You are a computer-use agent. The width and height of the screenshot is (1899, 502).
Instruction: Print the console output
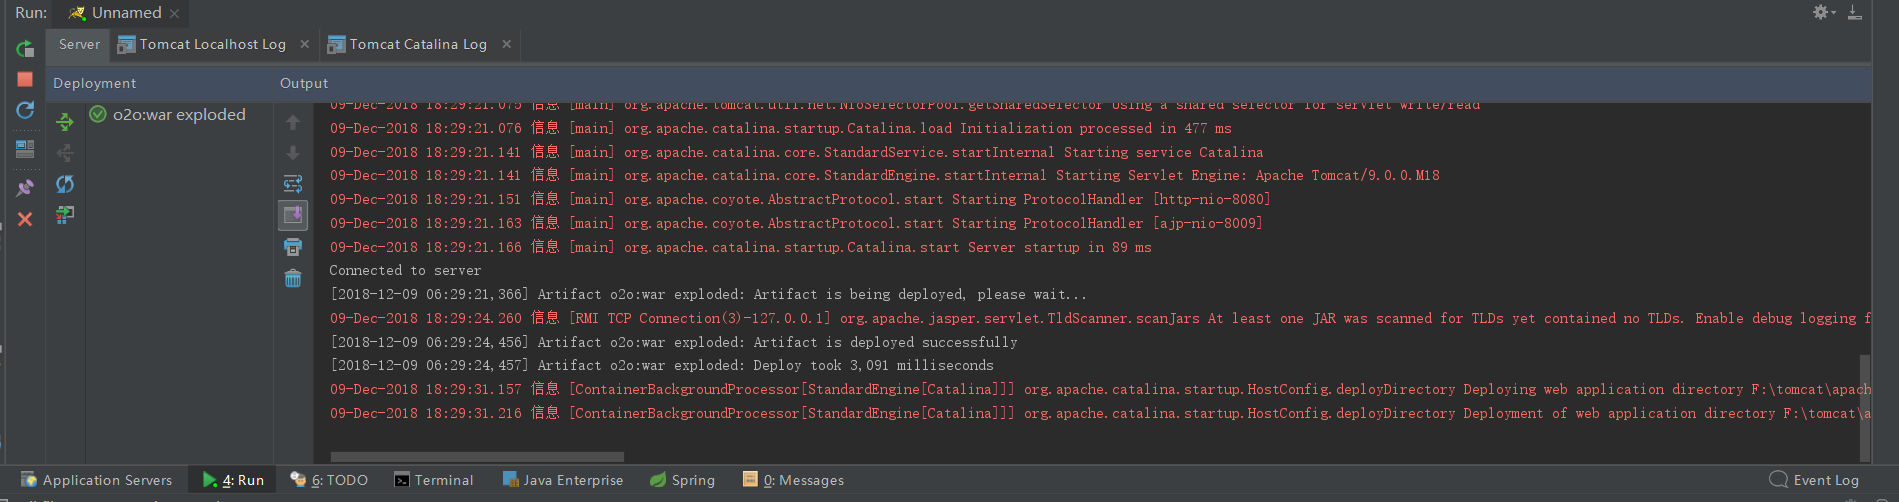pyautogui.click(x=293, y=247)
